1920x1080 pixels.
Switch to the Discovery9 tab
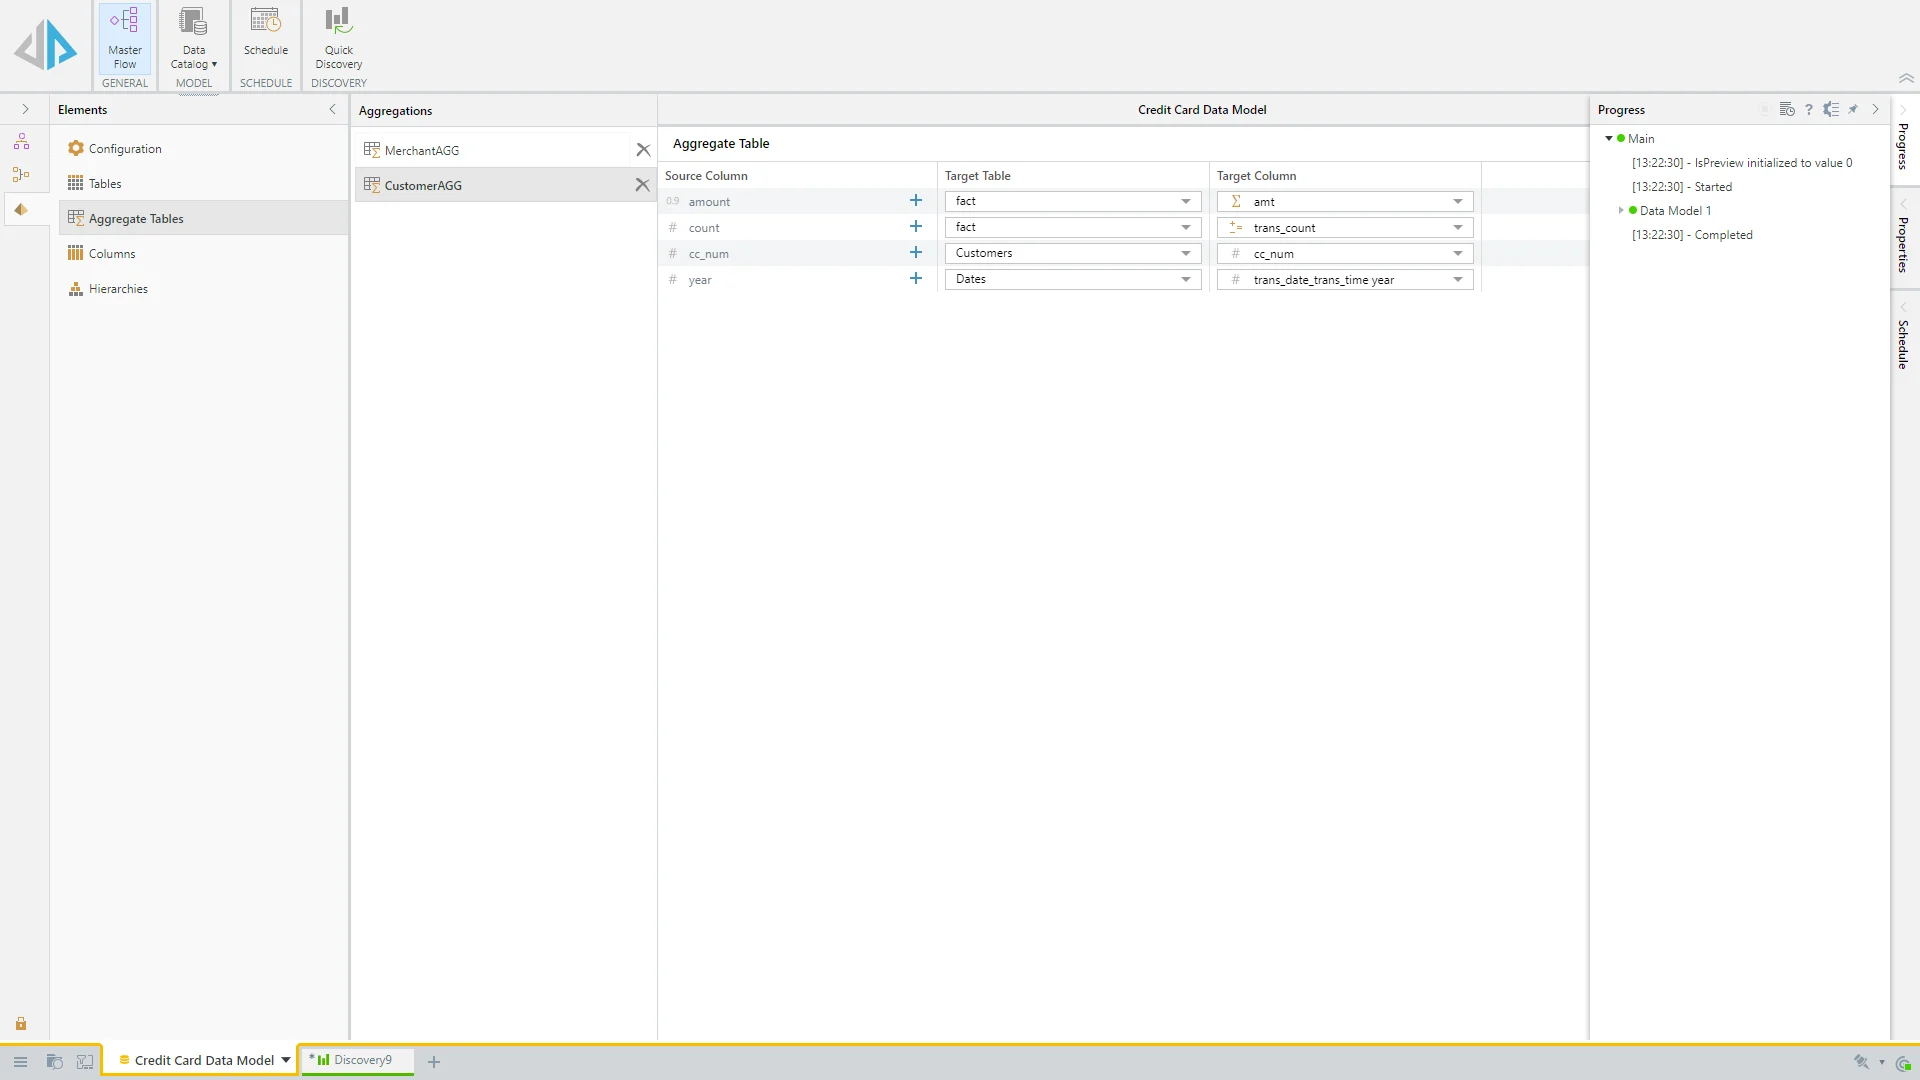coord(362,1060)
